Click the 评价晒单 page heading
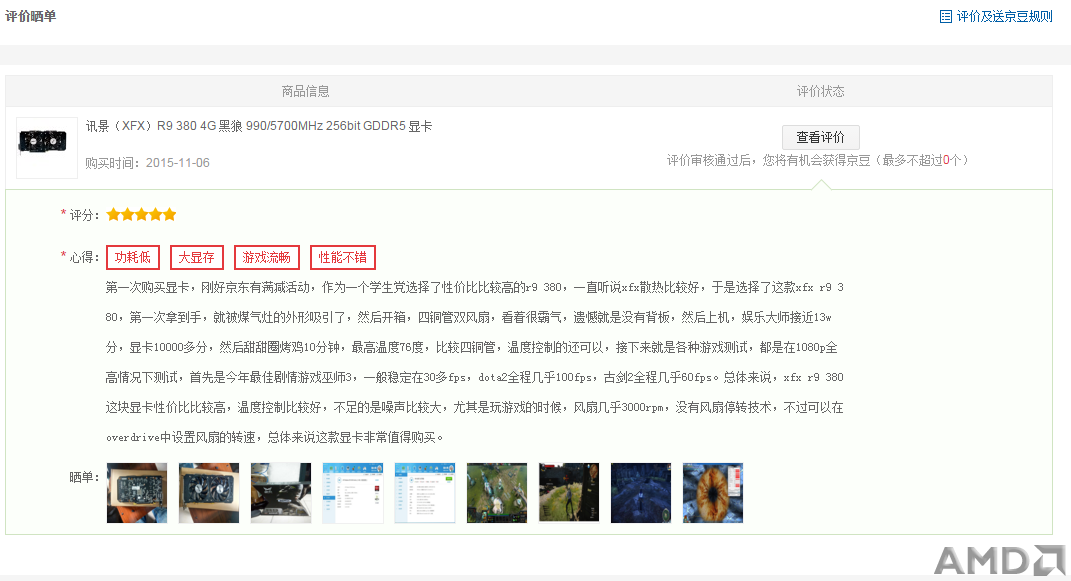 tap(31, 16)
